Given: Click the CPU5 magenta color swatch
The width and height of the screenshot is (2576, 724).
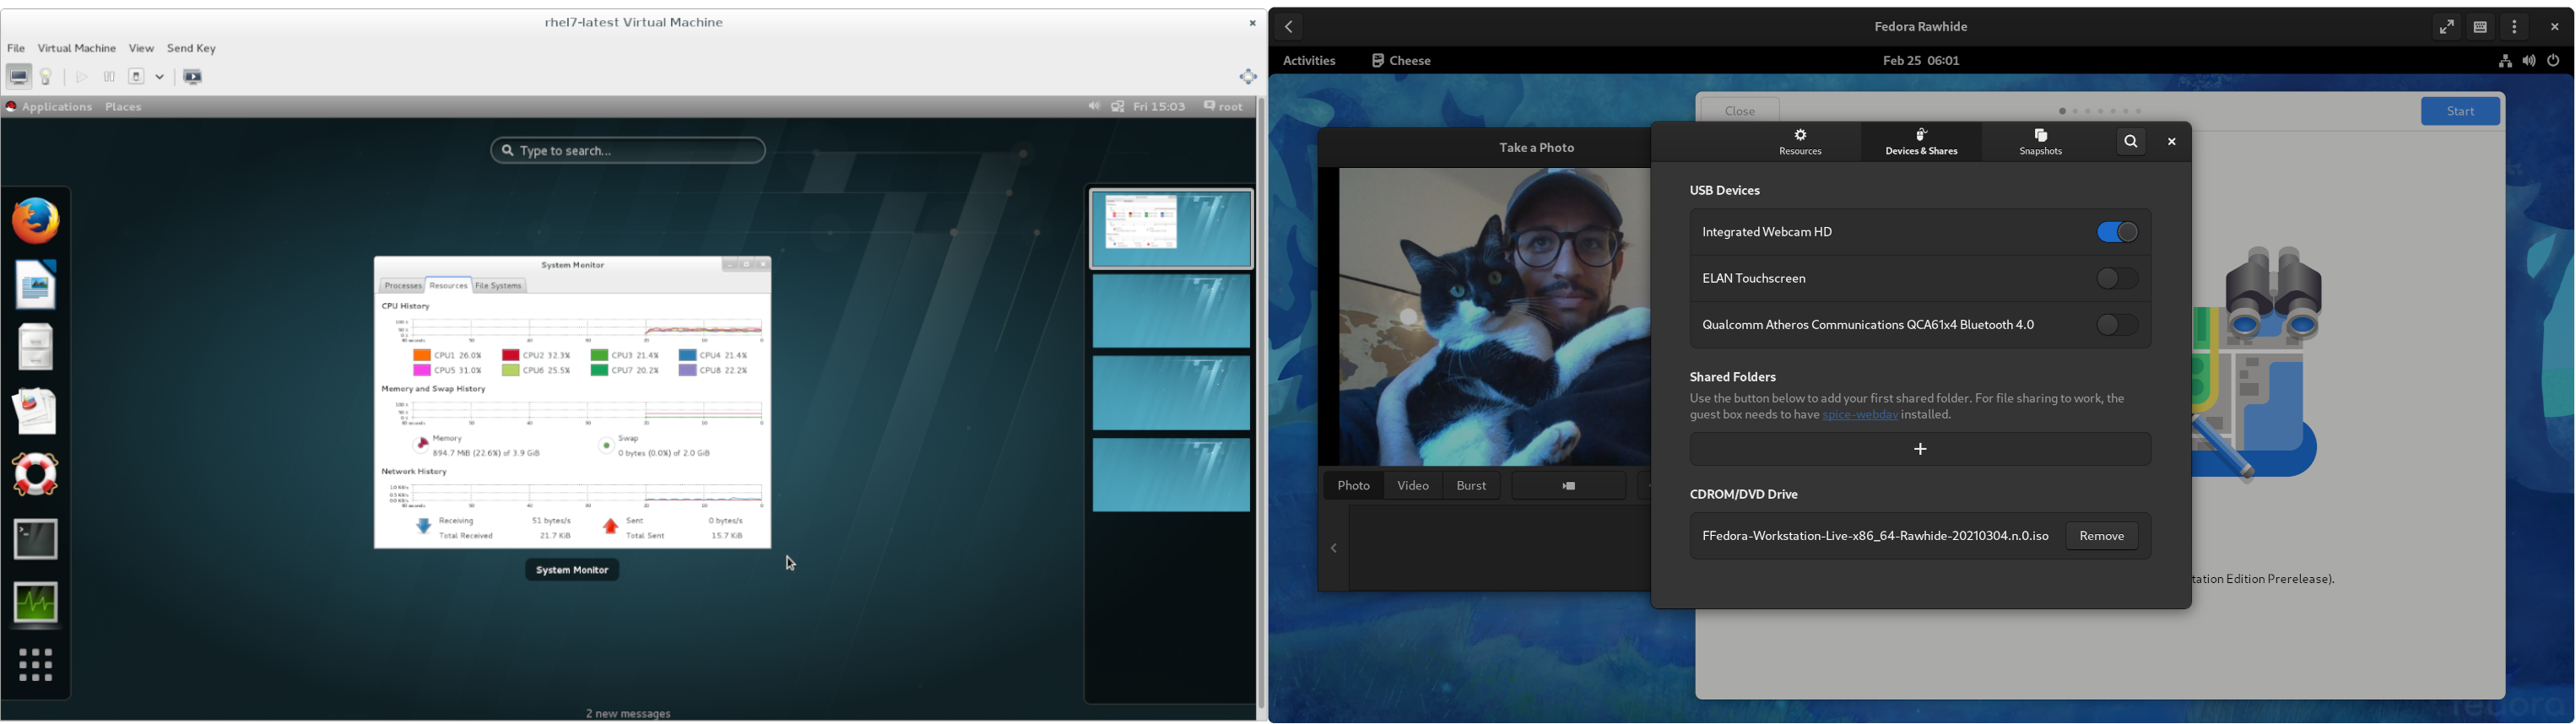Looking at the screenshot, I should pos(421,371).
